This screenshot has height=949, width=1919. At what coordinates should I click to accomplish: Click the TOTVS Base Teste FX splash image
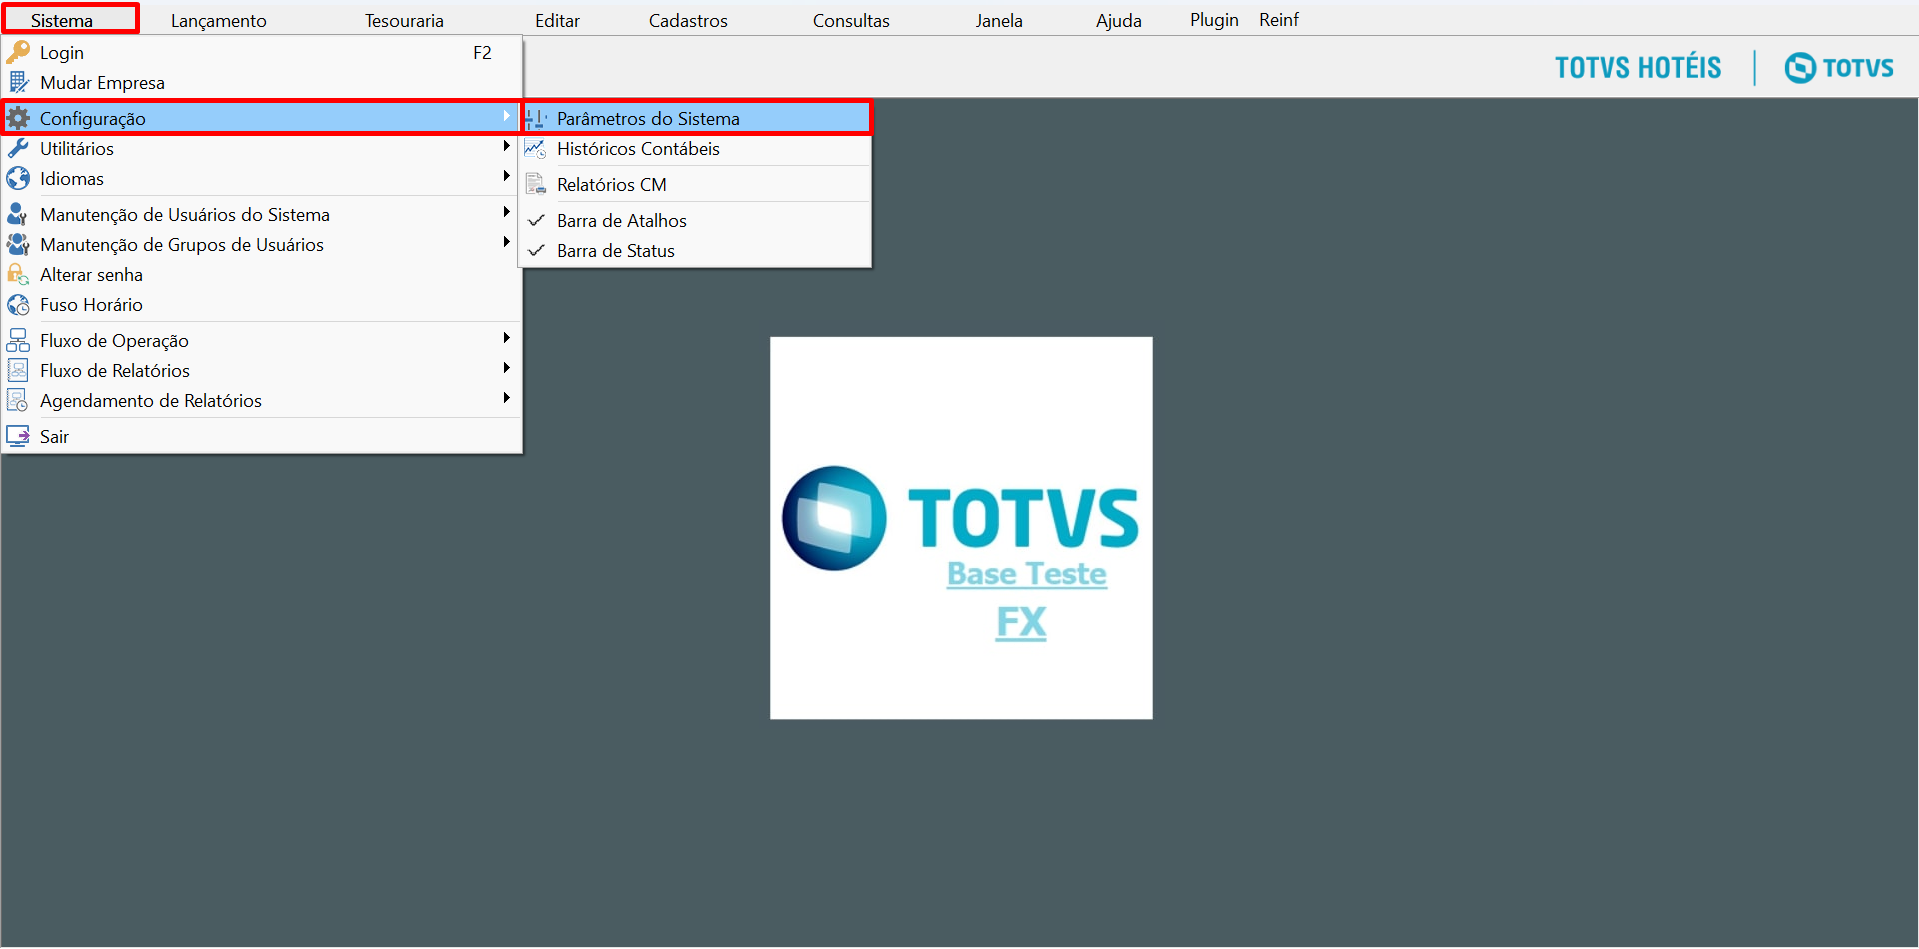960,527
